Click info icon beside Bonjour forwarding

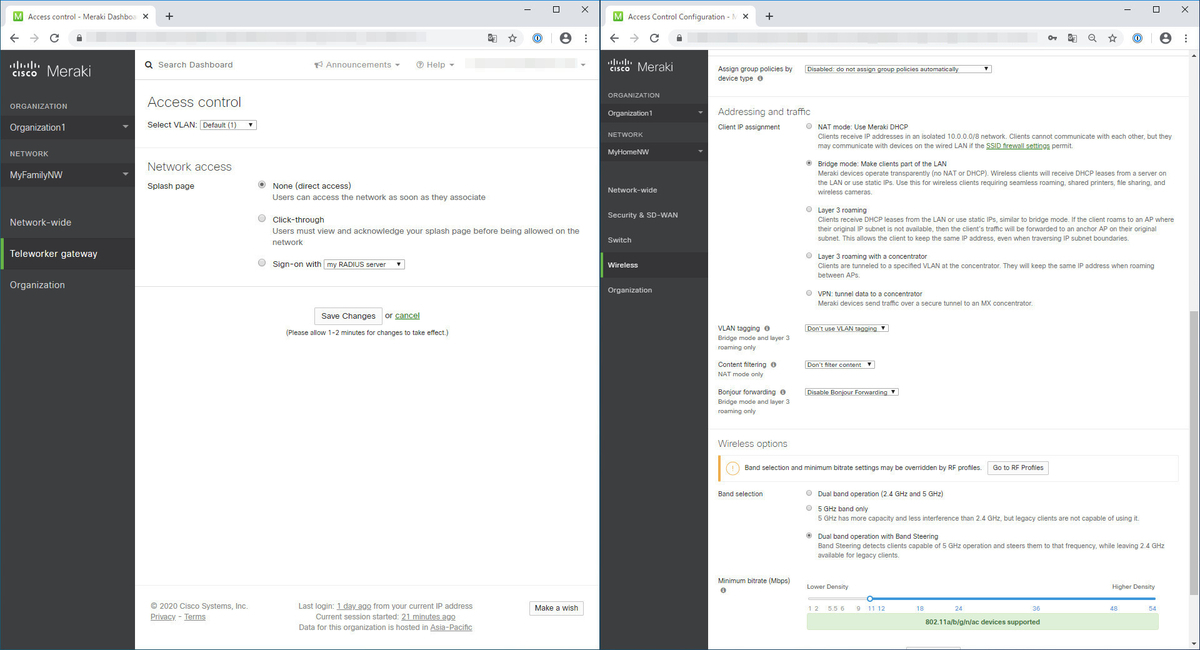click(783, 392)
